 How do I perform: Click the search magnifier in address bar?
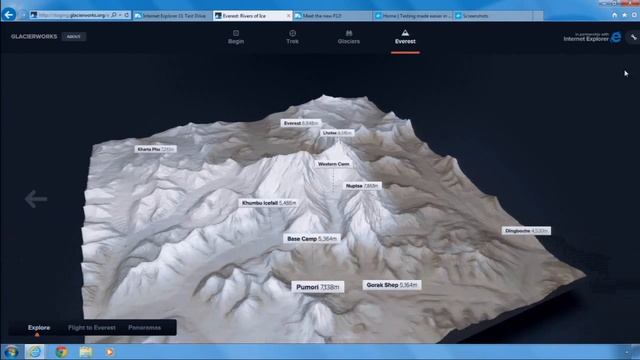114,15
